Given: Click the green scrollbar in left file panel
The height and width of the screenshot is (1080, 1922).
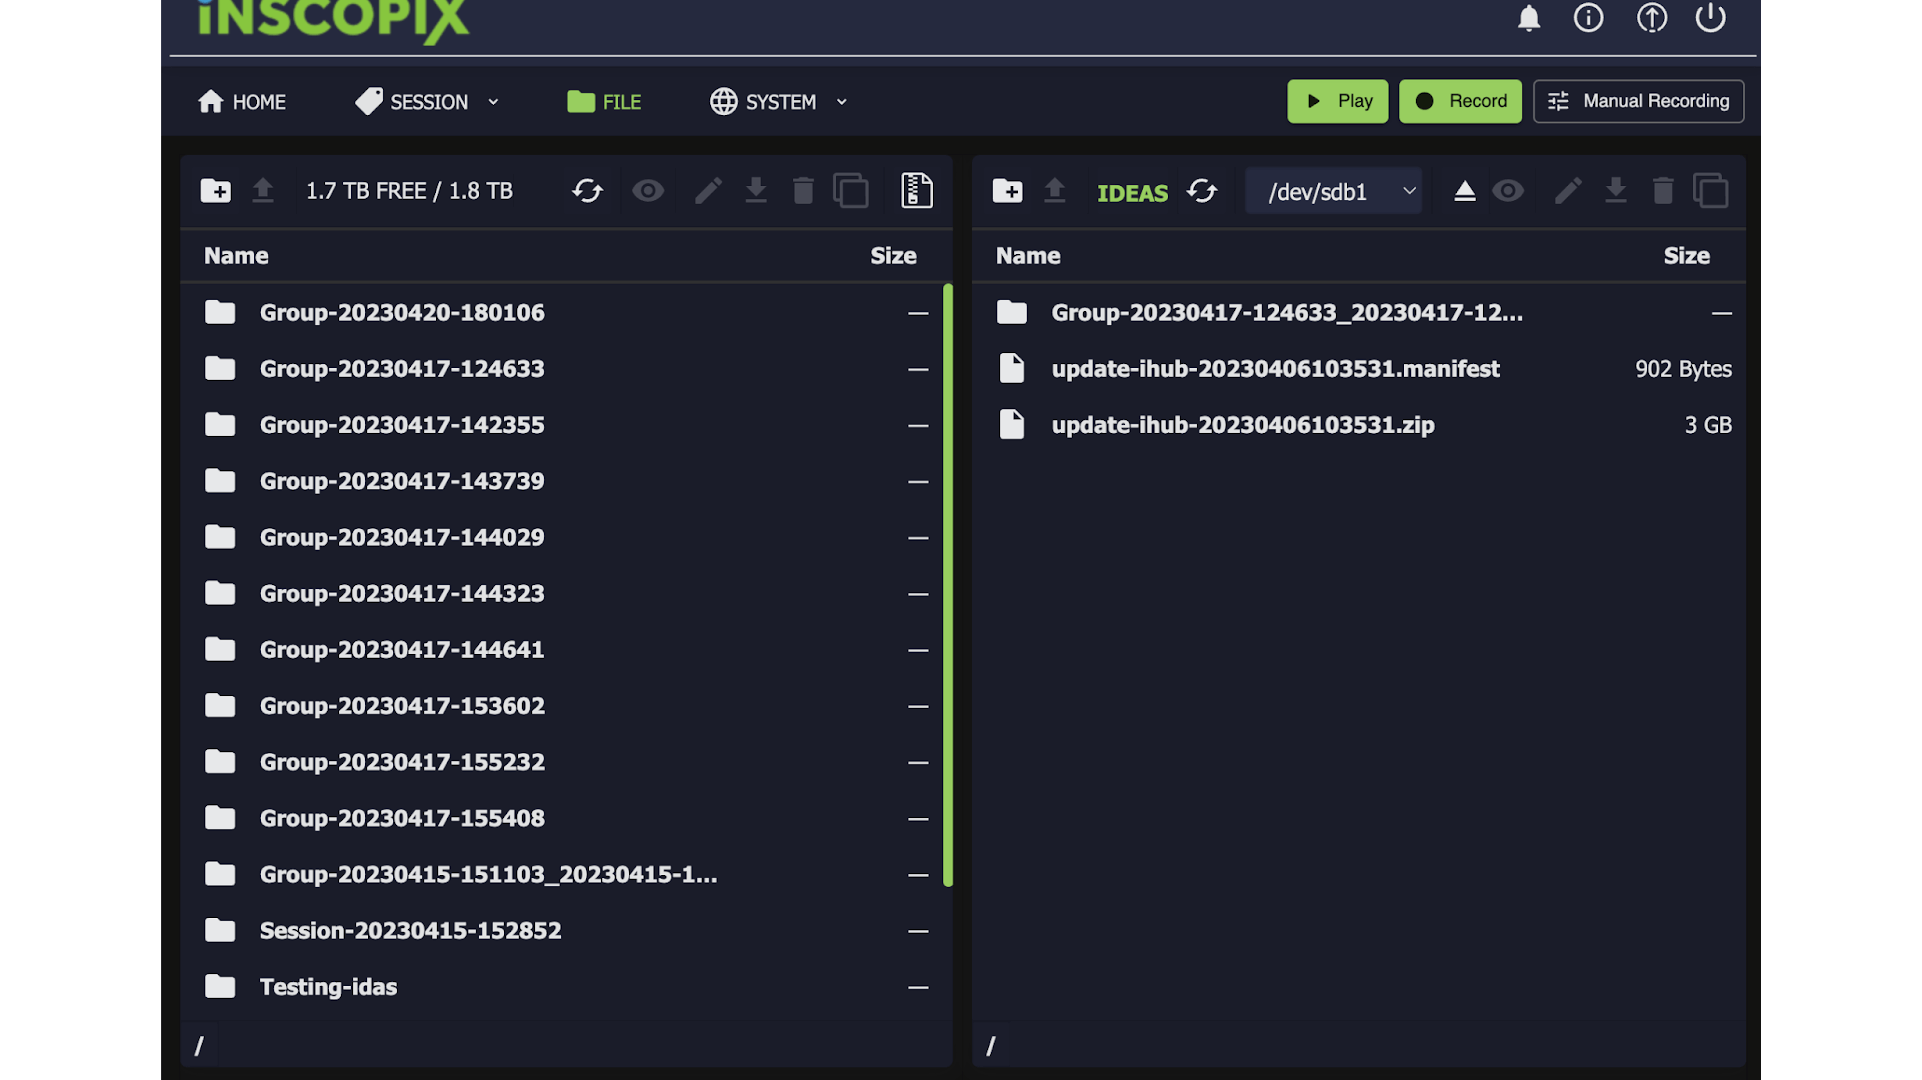Looking at the screenshot, I should [x=948, y=585].
